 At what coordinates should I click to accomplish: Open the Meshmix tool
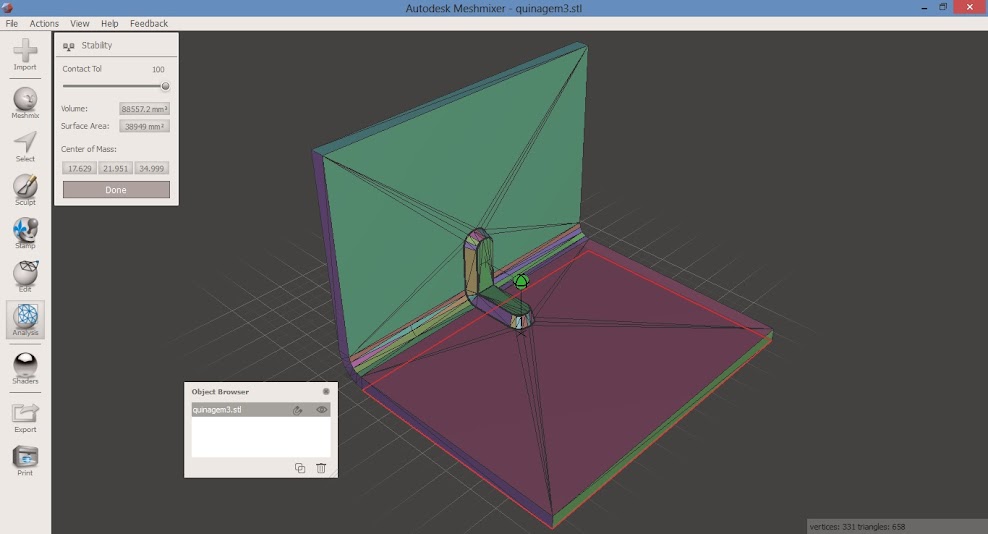tap(25, 103)
